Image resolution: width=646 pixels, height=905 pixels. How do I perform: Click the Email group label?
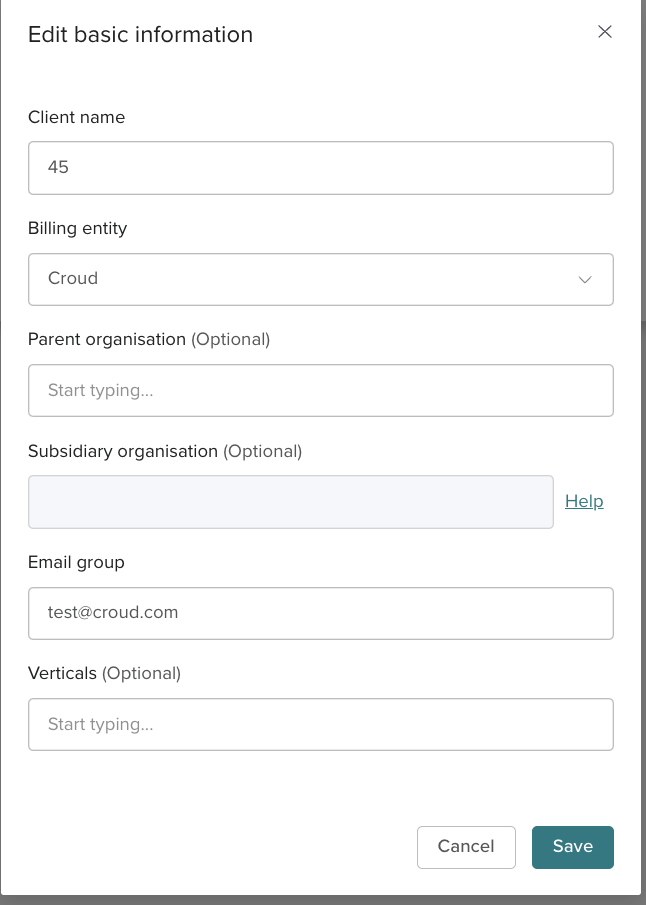point(76,562)
